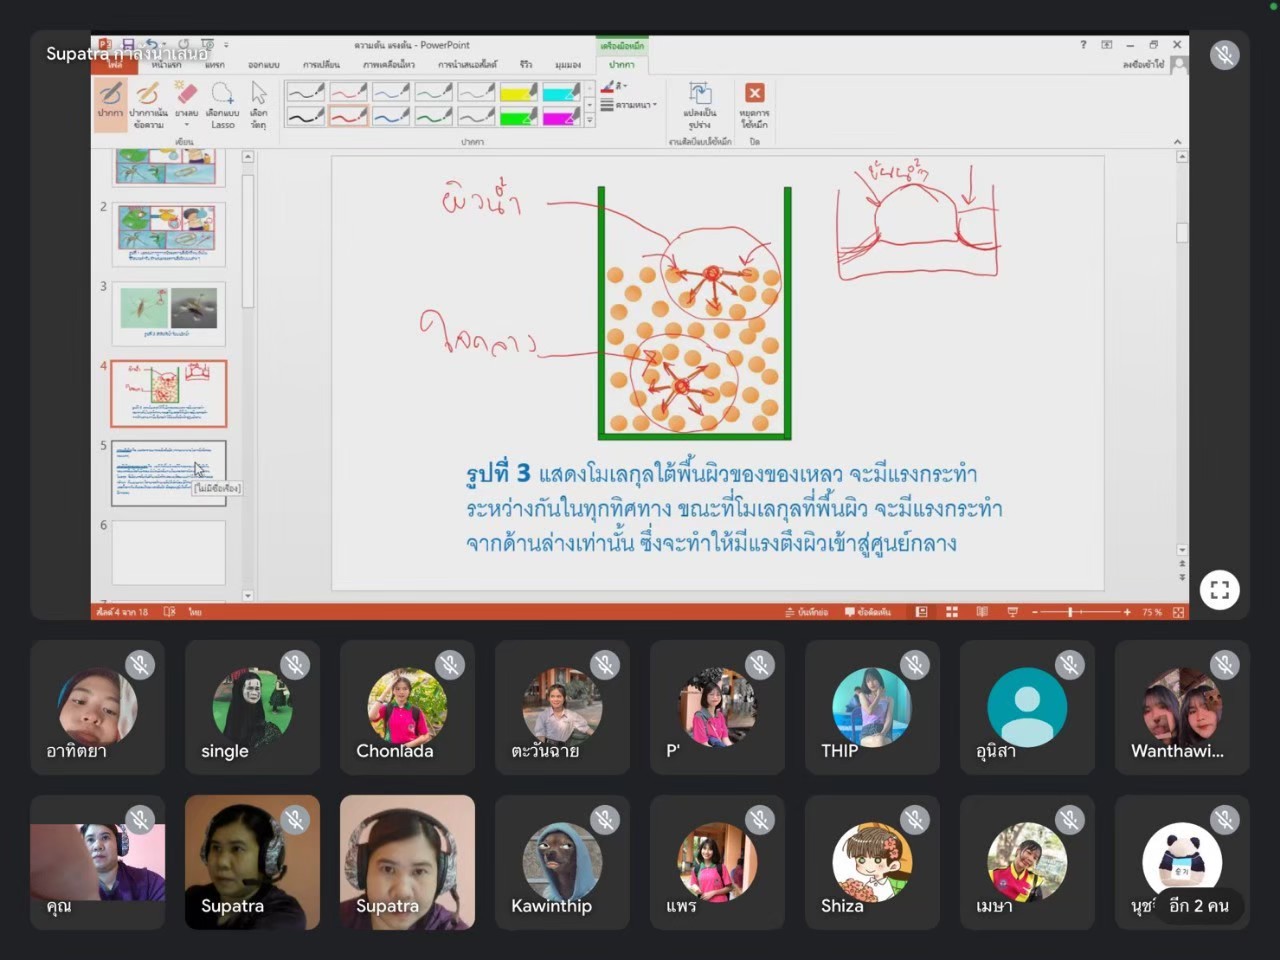Select the yellow highlighter swatch
This screenshot has height=960, width=1280.
click(x=518, y=93)
